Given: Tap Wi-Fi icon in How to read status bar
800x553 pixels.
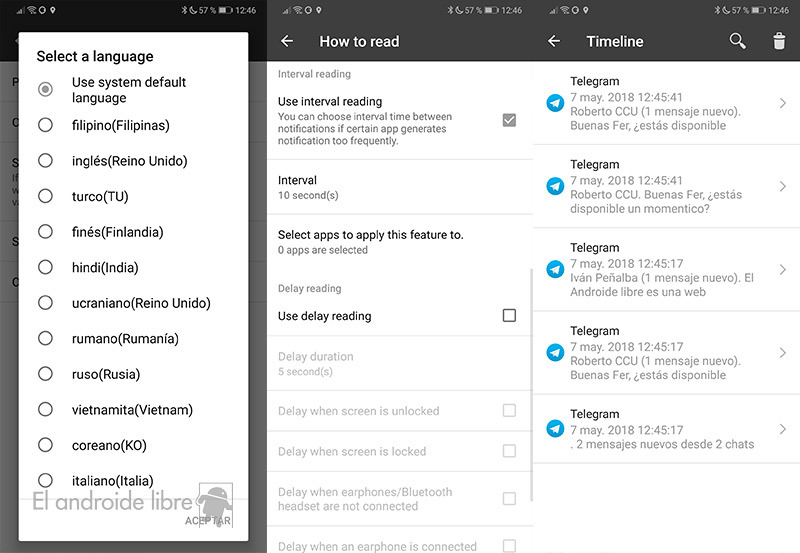Looking at the screenshot, I should (297, 10).
